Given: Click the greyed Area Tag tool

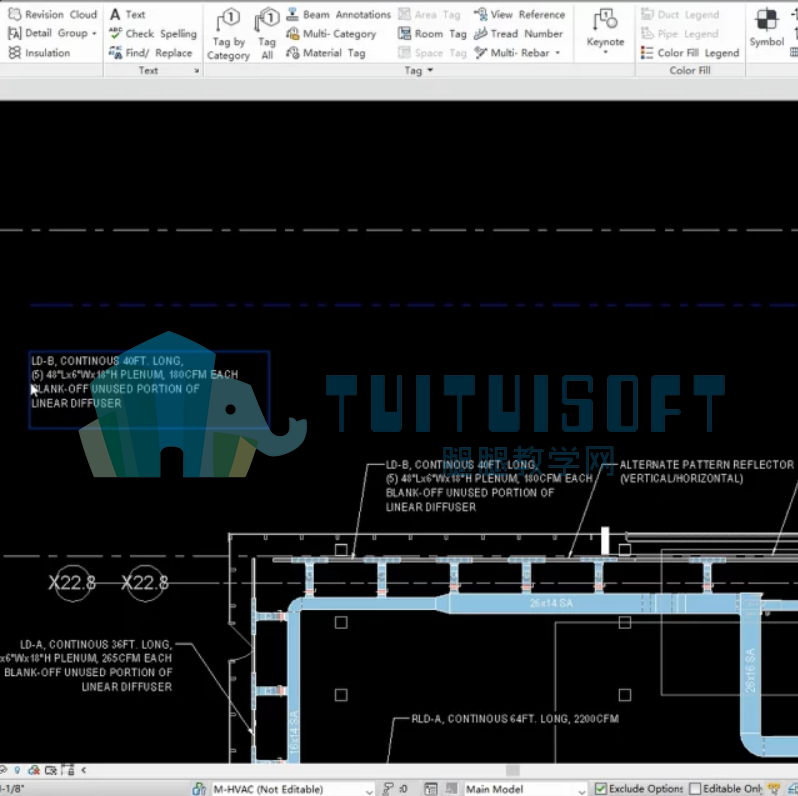Looking at the screenshot, I should (x=429, y=14).
